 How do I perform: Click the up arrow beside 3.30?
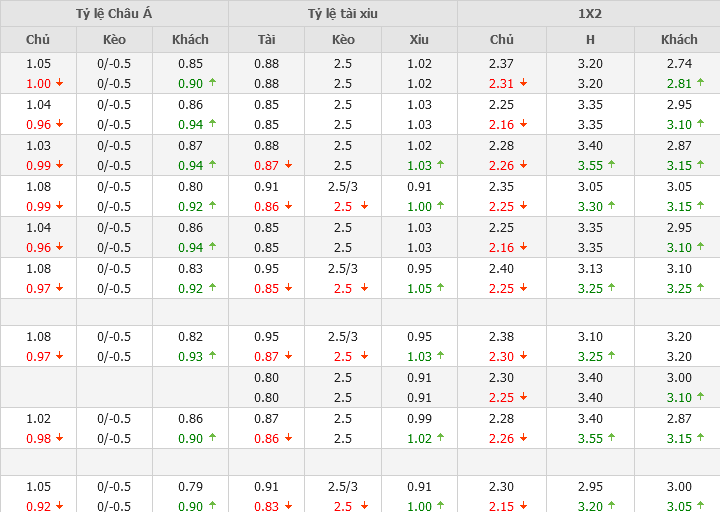point(611,207)
